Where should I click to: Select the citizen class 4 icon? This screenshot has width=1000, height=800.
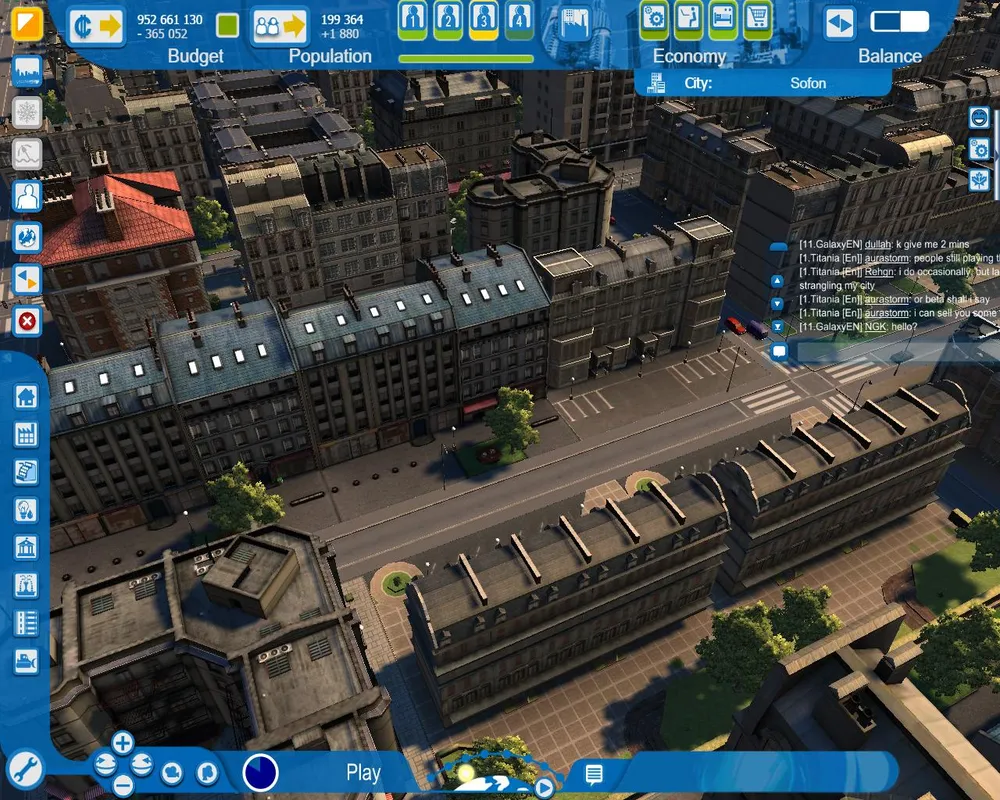(x=519, y=19)
